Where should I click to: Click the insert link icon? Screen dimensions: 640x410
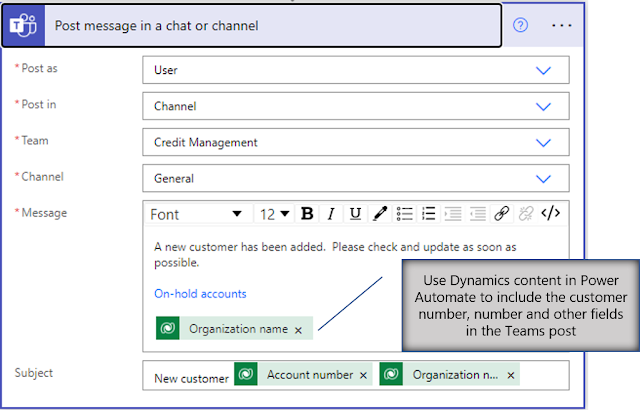pyautogui.click(x=502, y=213)
